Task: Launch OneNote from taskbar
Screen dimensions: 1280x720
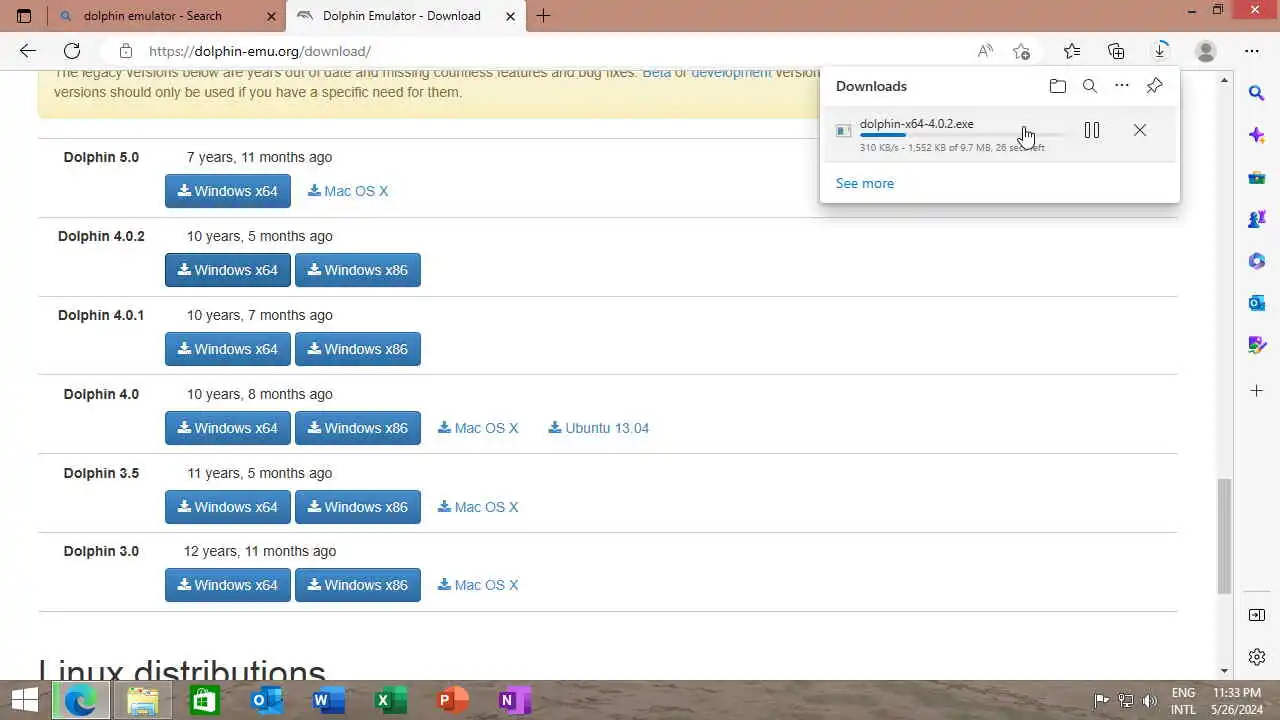Action: (514, 701)
